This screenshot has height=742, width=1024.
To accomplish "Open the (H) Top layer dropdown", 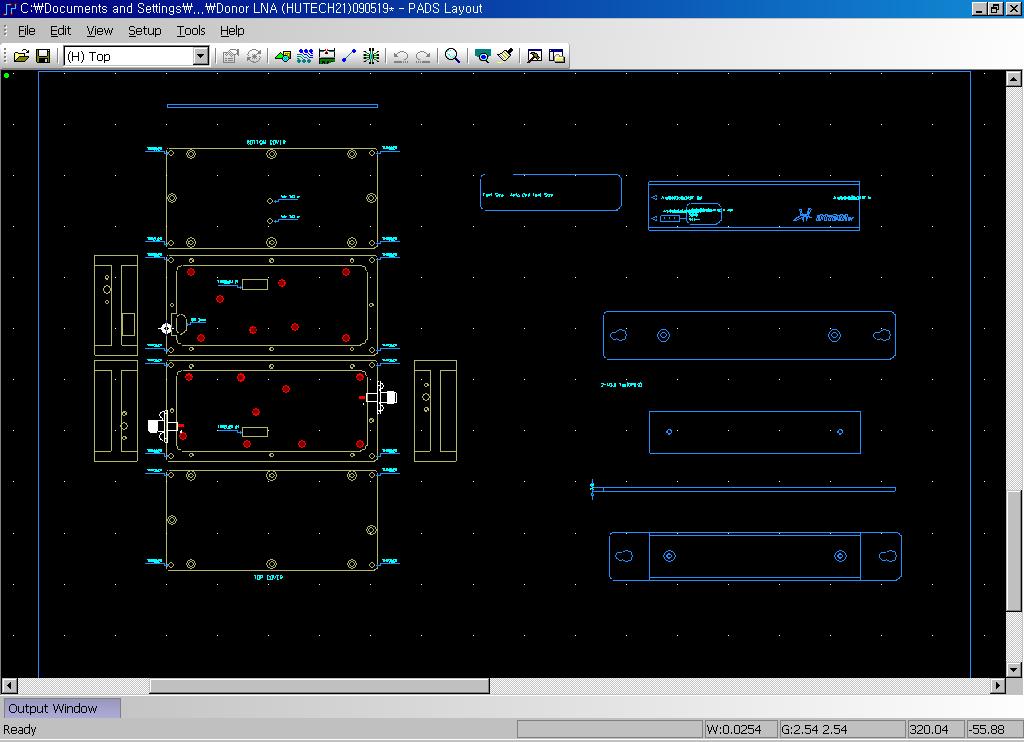I will point(200,56).
